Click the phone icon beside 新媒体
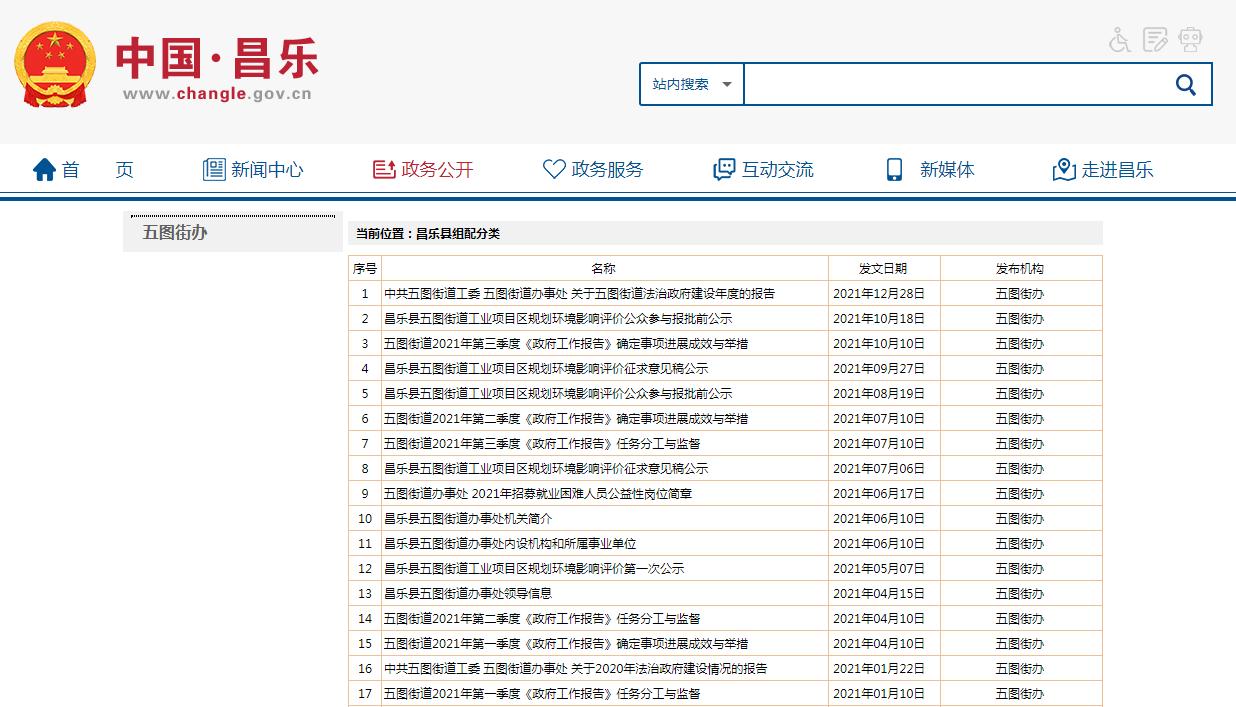This screenshot has width=1236, height=707. pos(894,170)
